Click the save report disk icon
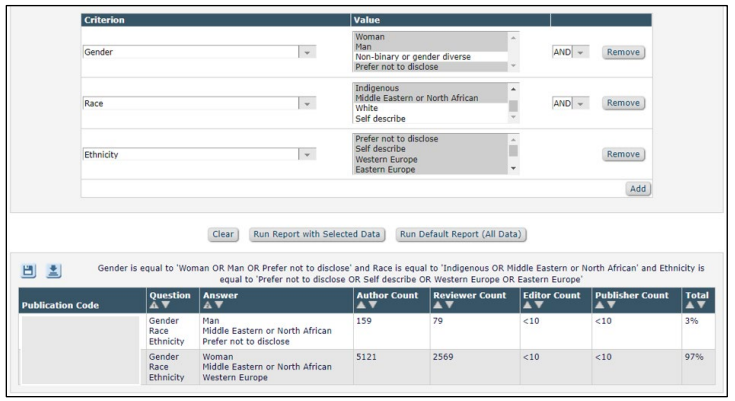Viewport: 735px width, 401px height. 30,271
